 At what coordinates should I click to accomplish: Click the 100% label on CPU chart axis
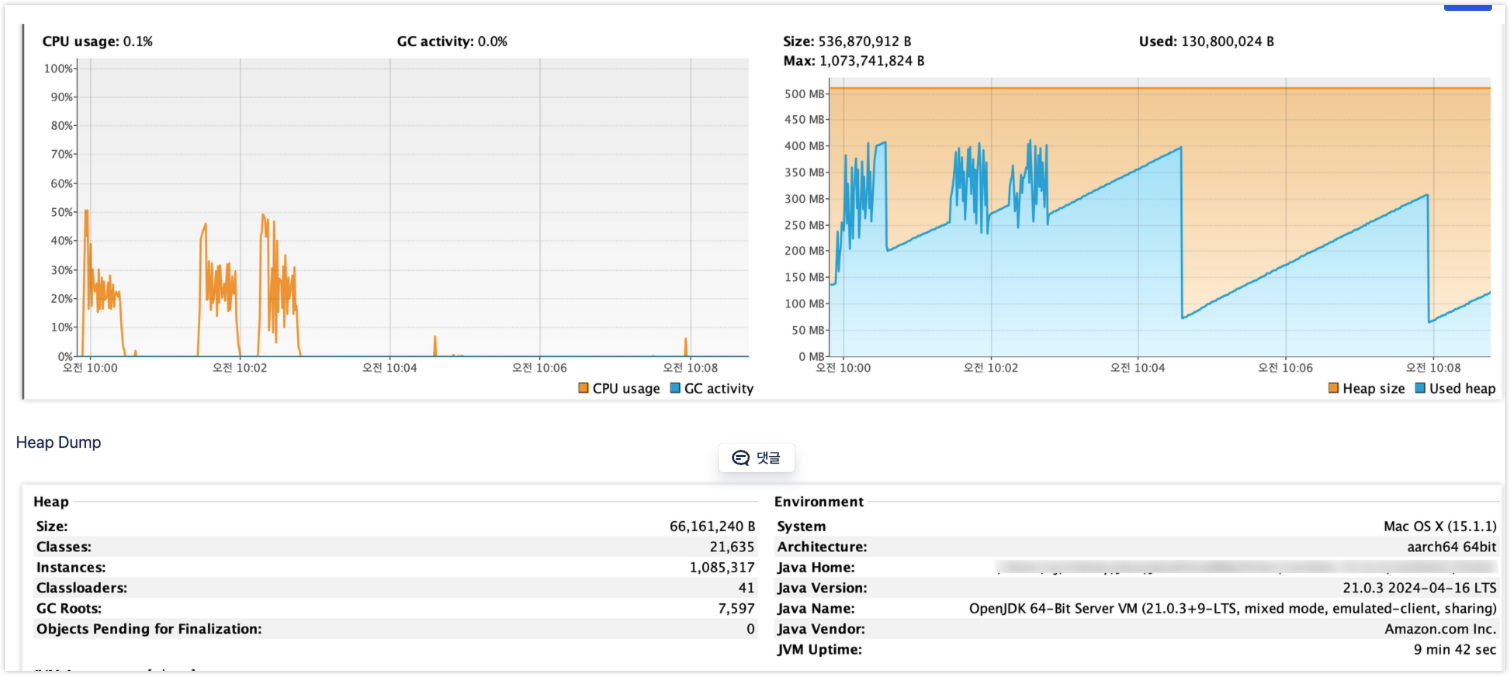click(59, 68)
